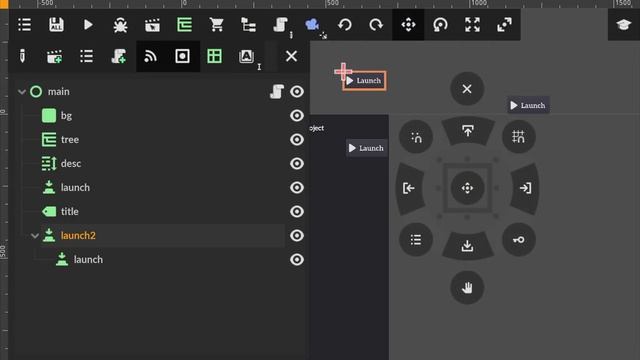Click the Launch button in the dark panel
The image size is (640, 360).
(367, 148)
